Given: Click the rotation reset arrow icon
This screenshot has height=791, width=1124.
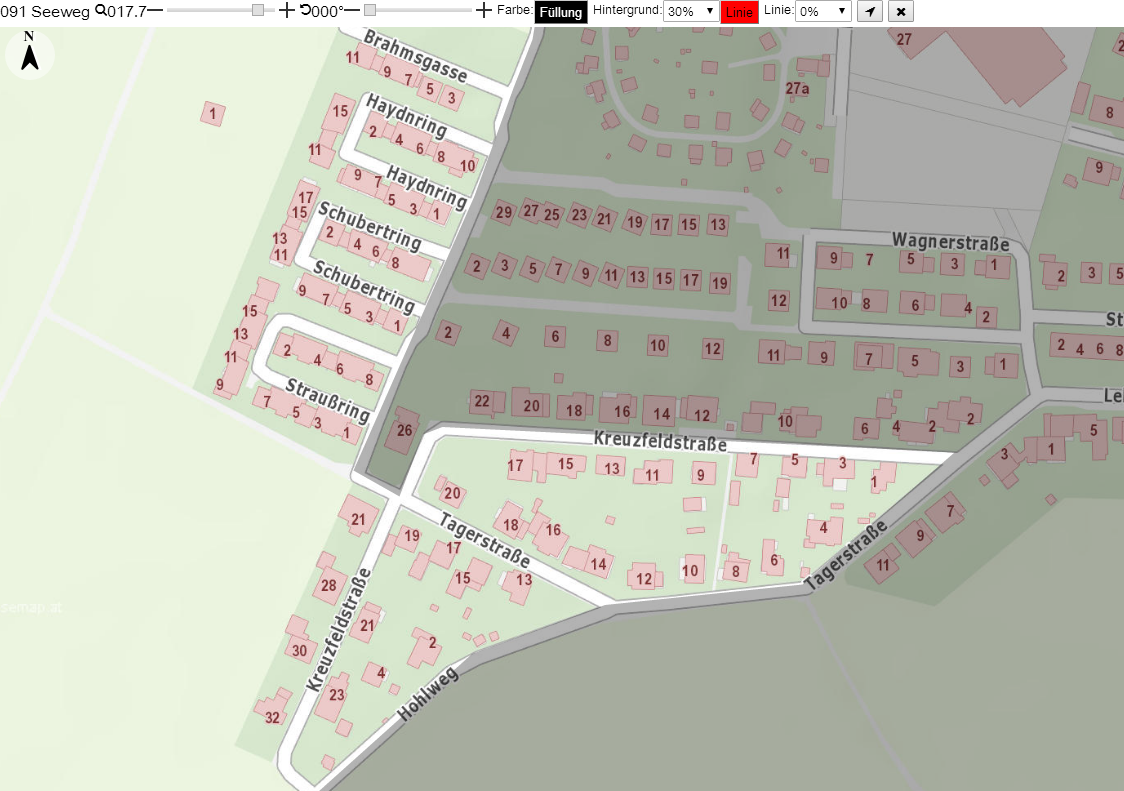Looking at the screenshot, I should coord(305,10).
